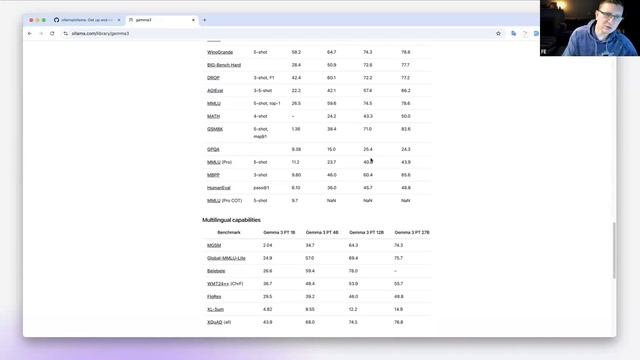Image resolution: width=640 pixels, height=360 pixels.
Task: Follow the XL-Sum link
Action: pyautogui.click(x=215, y=309)
